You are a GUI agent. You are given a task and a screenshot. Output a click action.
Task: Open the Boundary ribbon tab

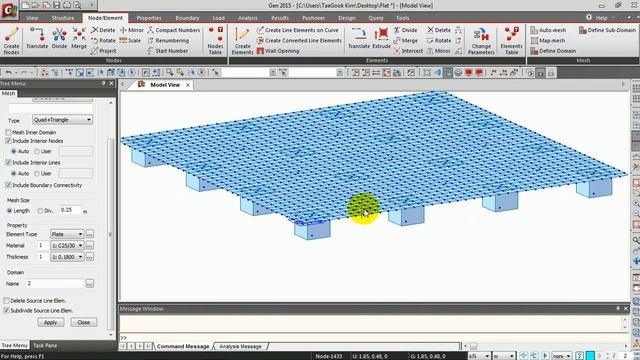(187, 18)
